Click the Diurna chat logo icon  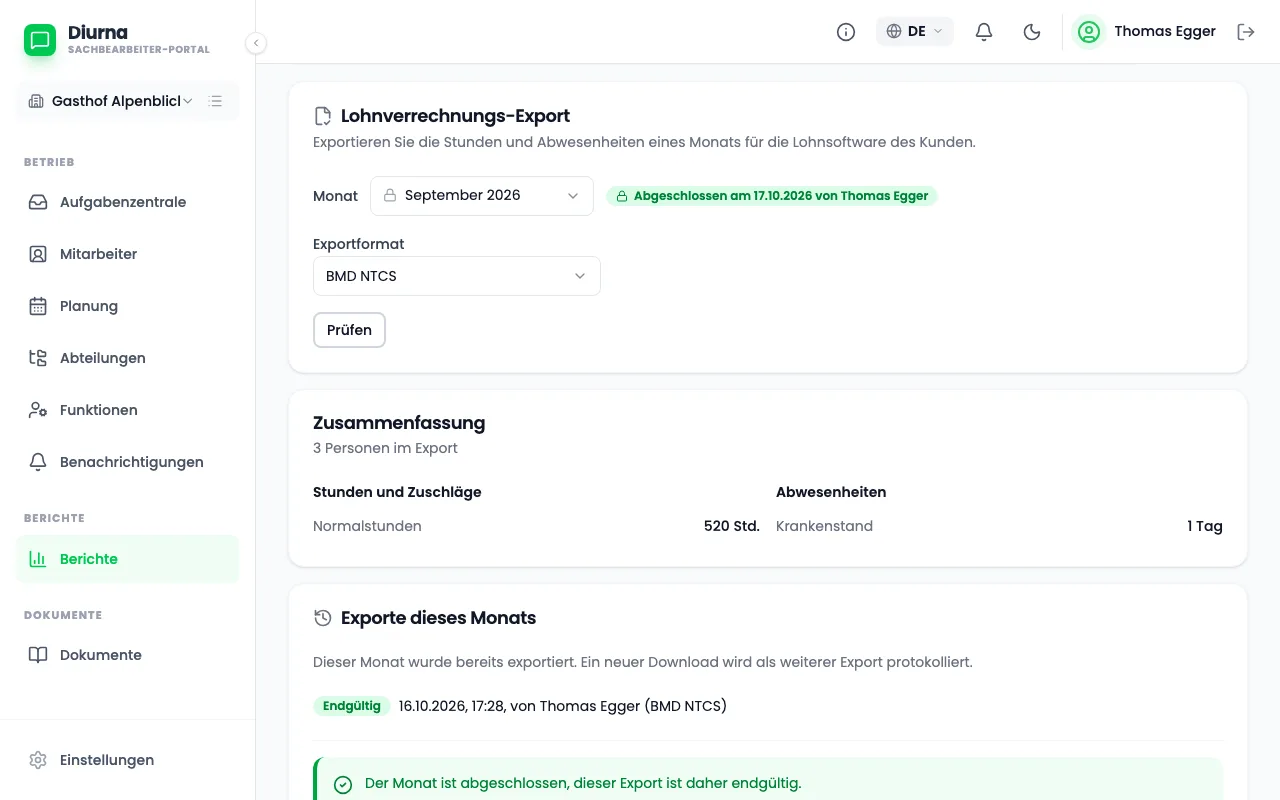[x=40, y=40]
